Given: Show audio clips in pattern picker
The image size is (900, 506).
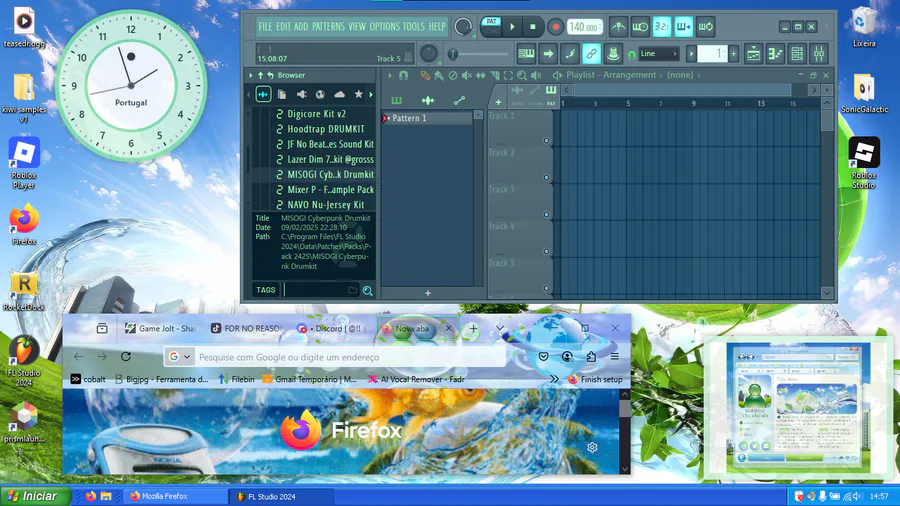Looking at the screenshot, I should coord(428,100).
